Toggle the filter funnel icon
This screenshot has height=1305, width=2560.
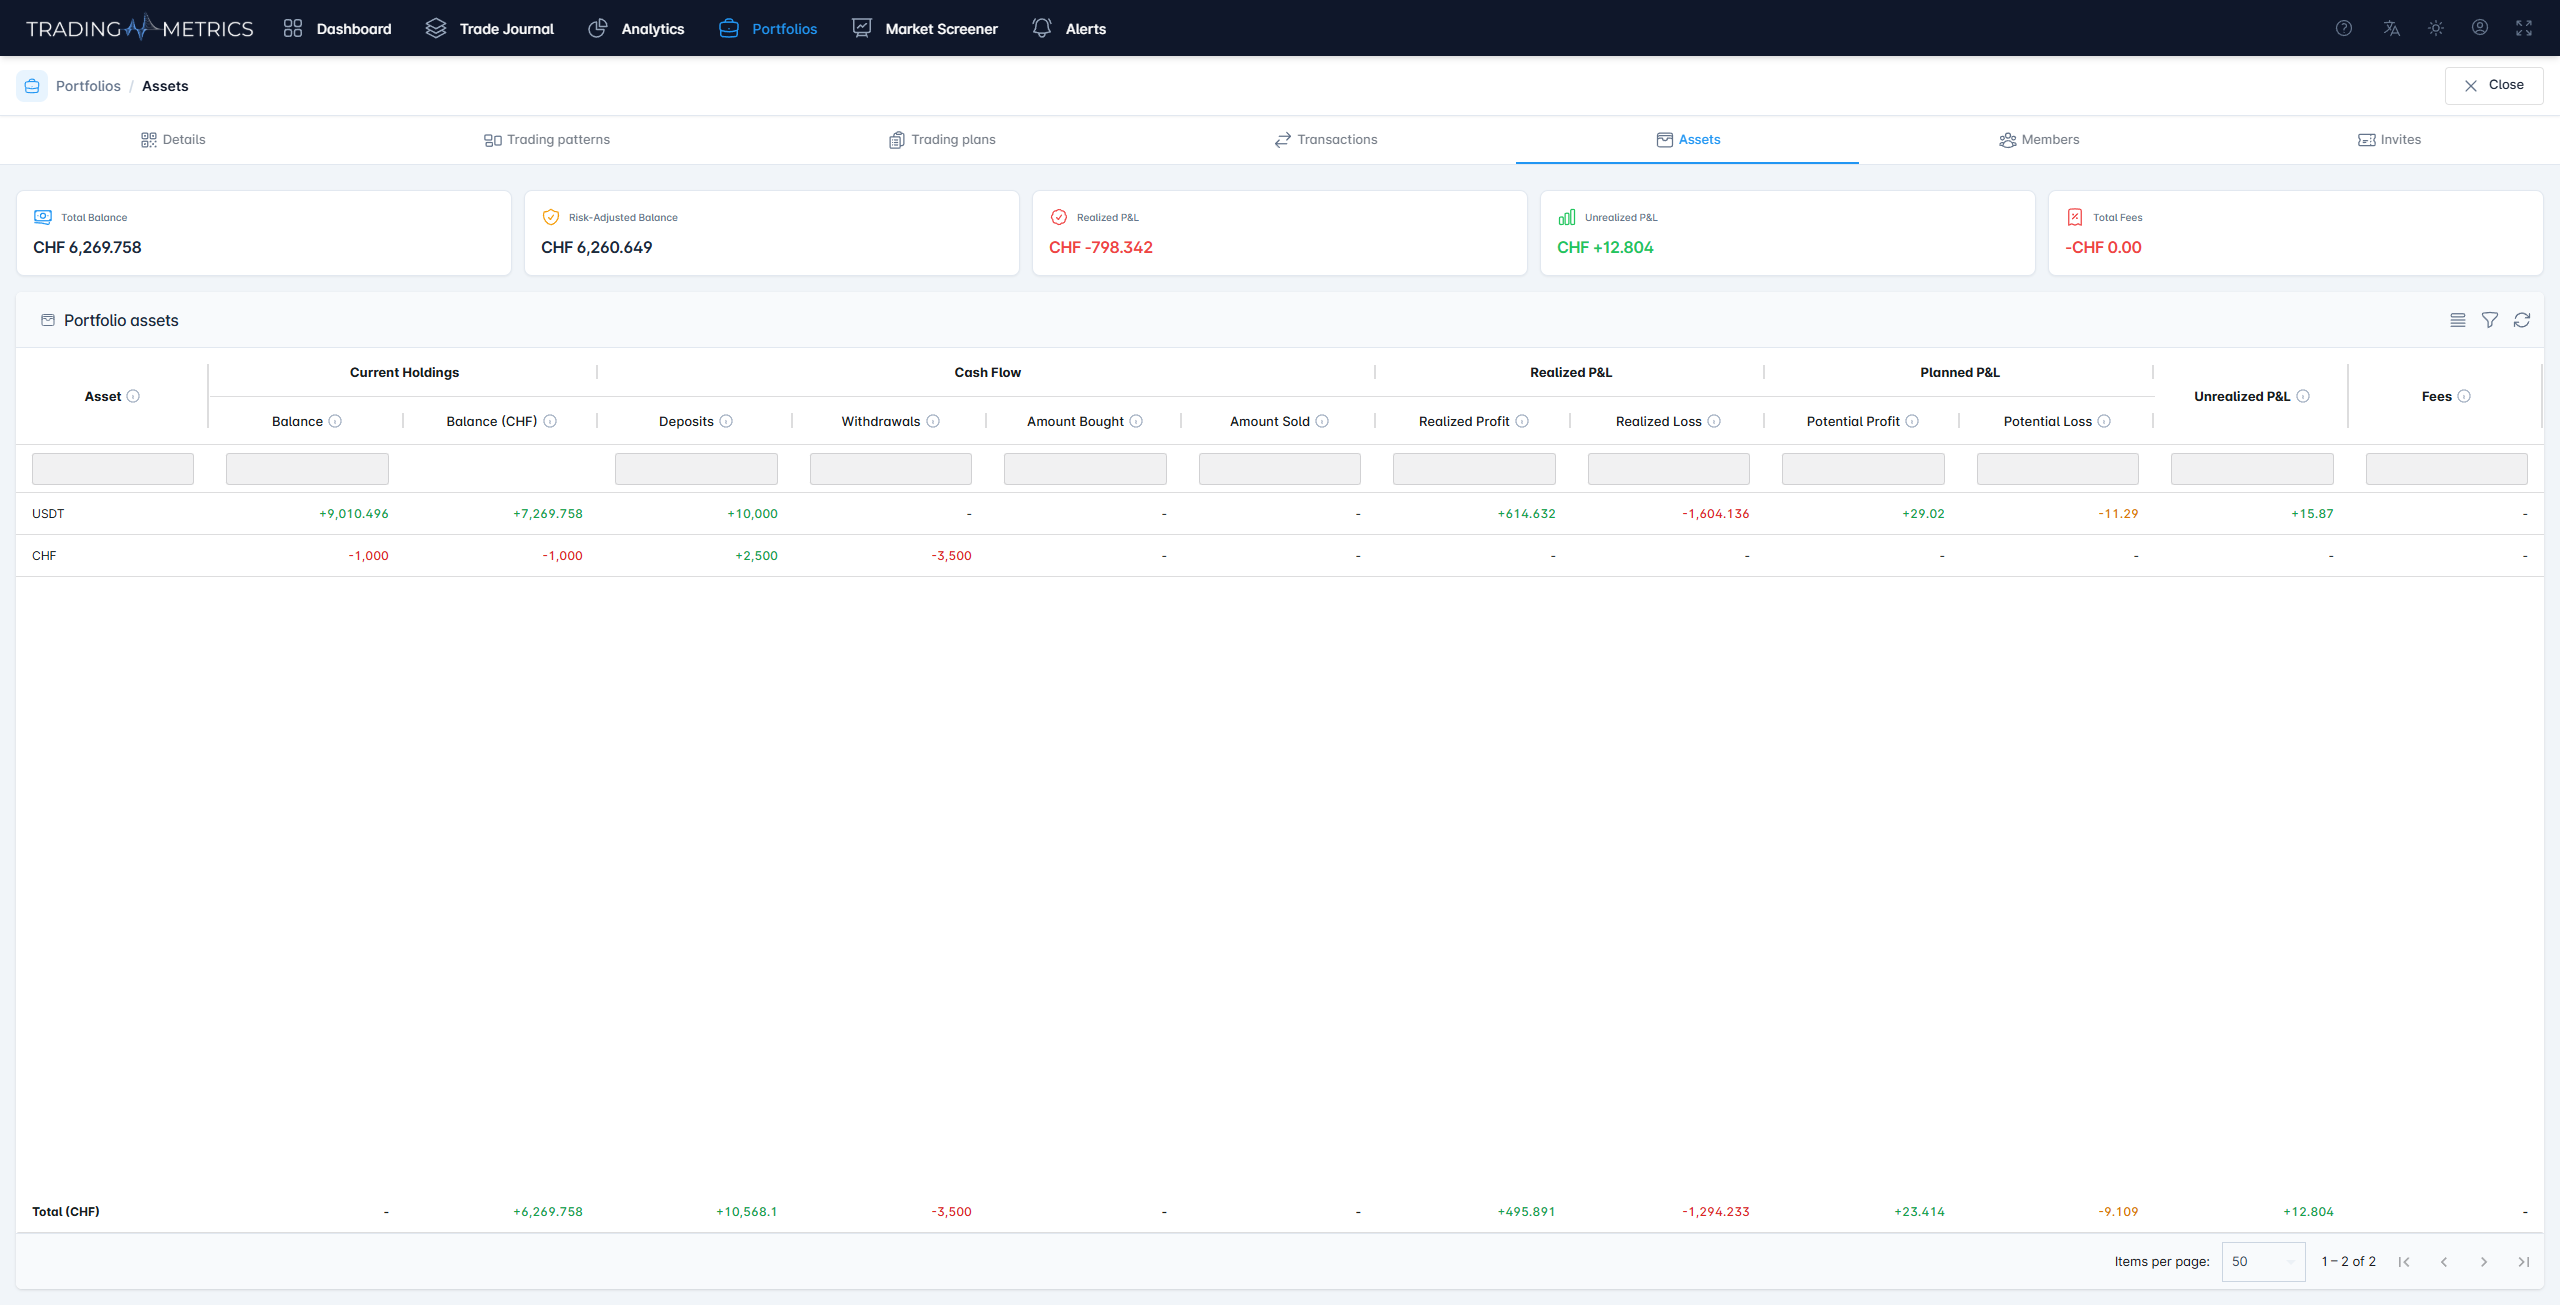2490,320
